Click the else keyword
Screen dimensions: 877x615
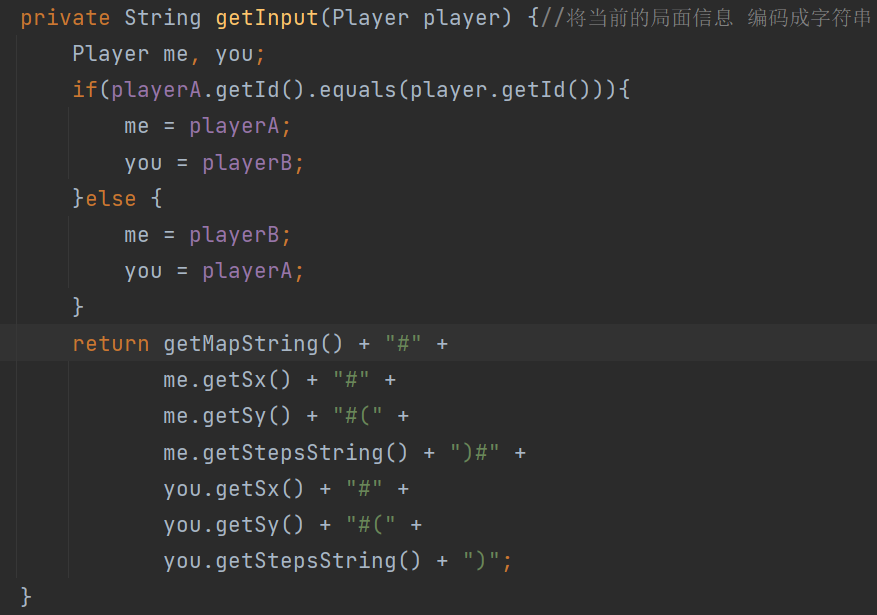coord(111,198)
